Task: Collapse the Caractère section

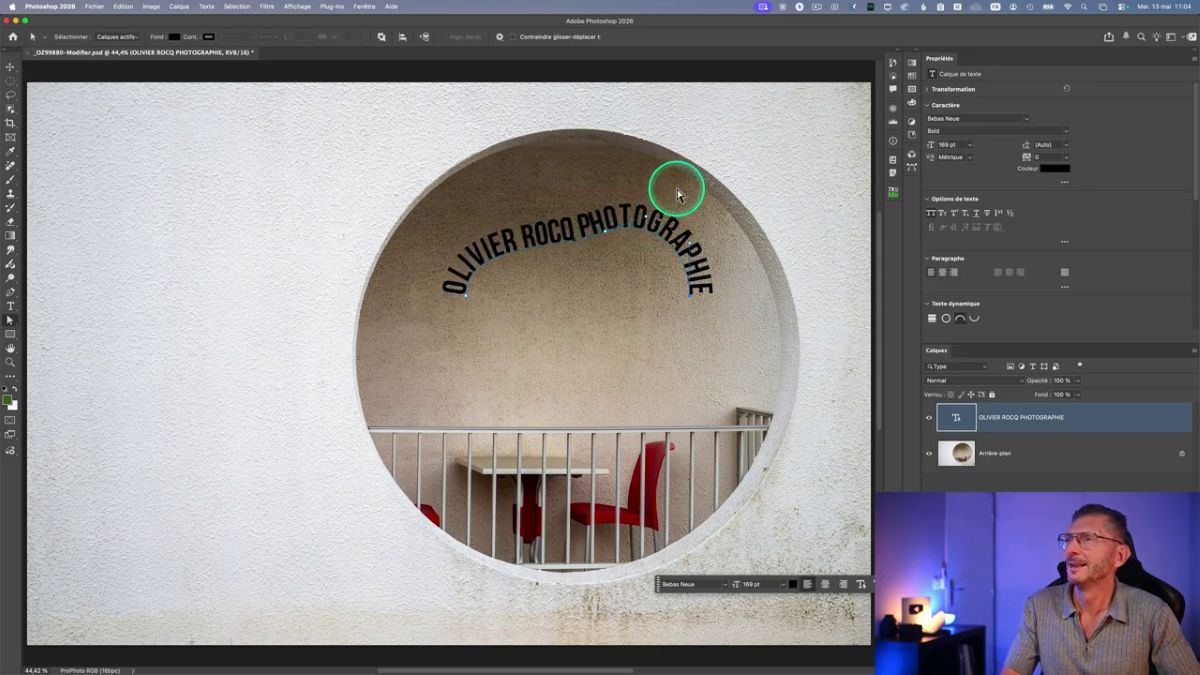Action: pyautogui.click(x=927, y=105)
